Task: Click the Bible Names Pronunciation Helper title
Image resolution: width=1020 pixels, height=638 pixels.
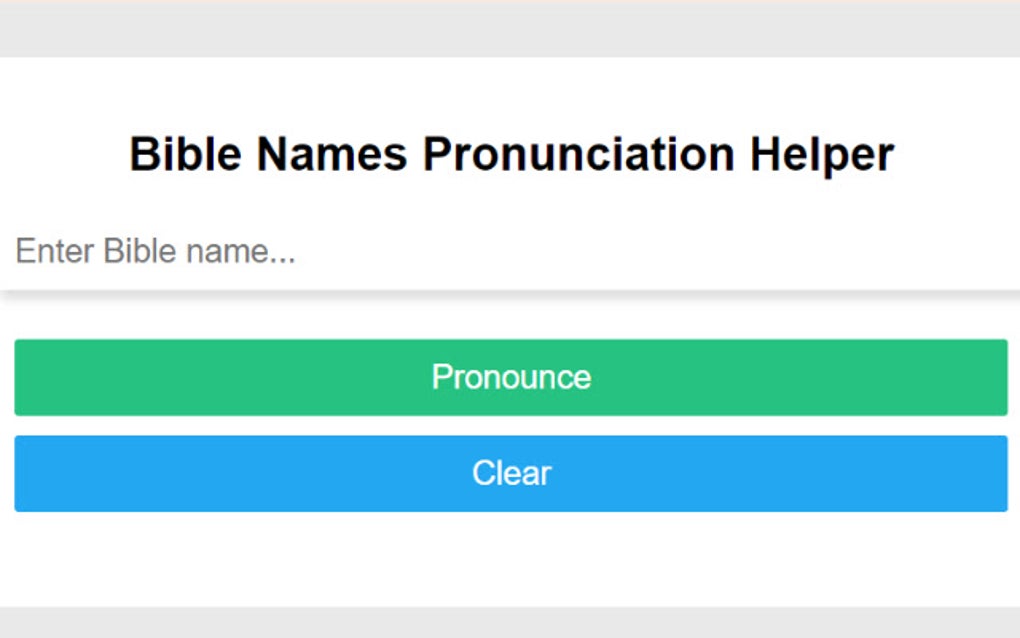Action: click(x=510, y=153)
